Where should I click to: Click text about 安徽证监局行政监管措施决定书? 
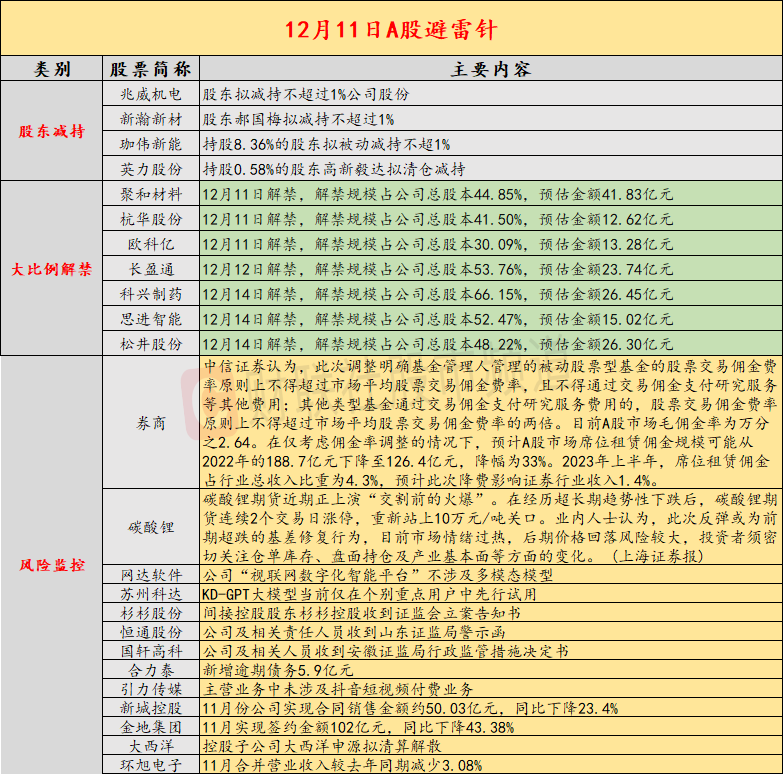(x=386, y=651)
